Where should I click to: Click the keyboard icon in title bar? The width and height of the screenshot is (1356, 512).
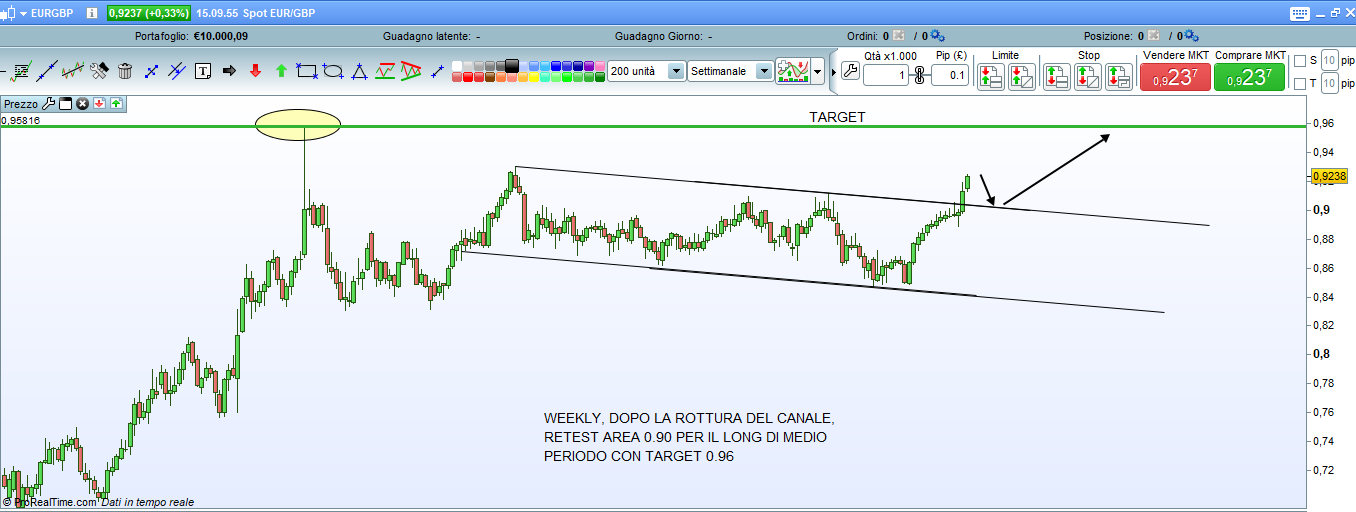click(x=1300, y=14)
